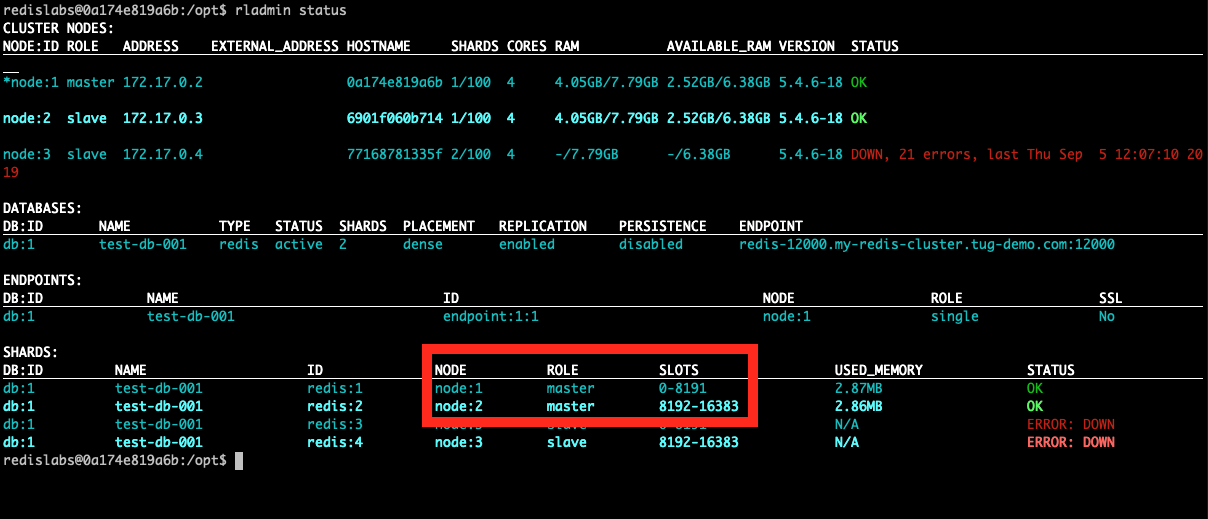Click the green OK status of node:2

tap(859, 118)
